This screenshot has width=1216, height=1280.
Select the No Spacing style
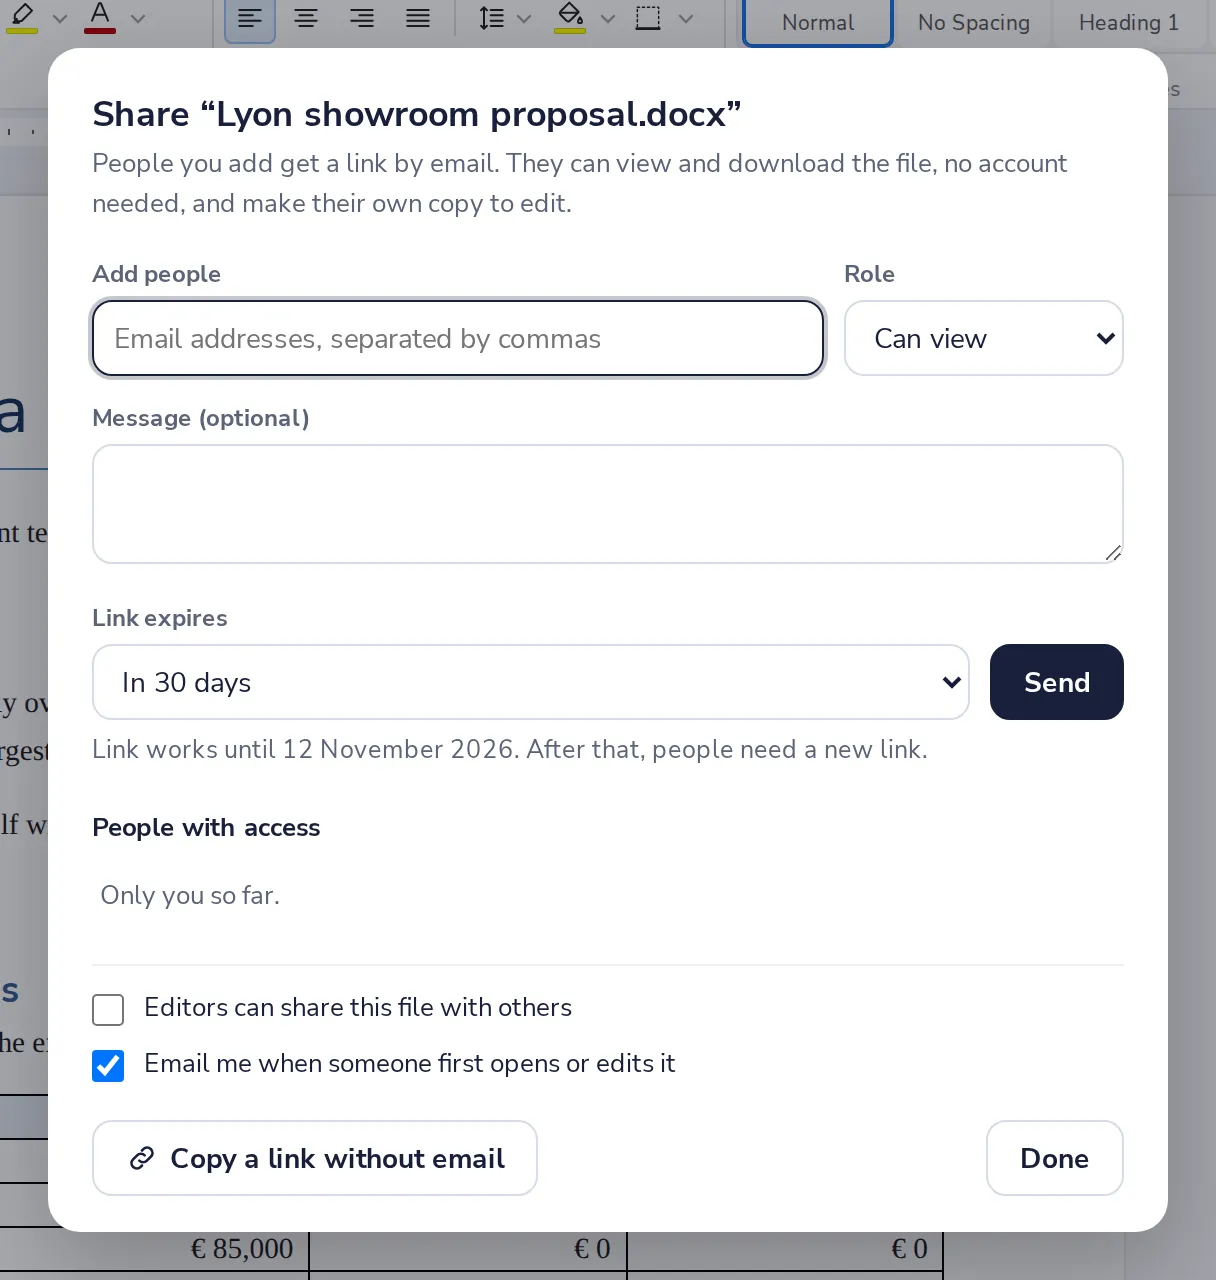coord(974,22)
